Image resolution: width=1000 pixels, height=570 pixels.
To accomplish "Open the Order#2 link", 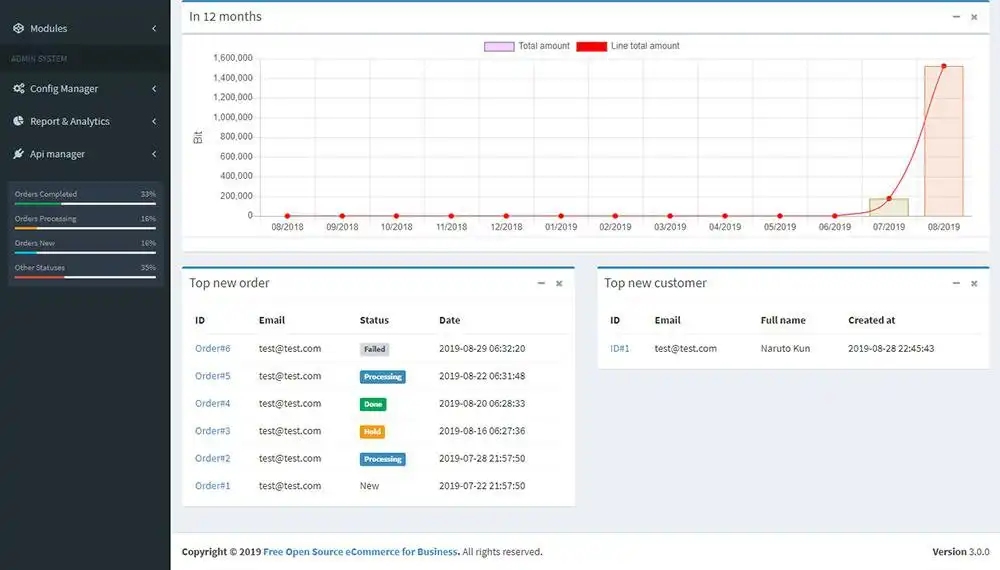I will 212,458.
